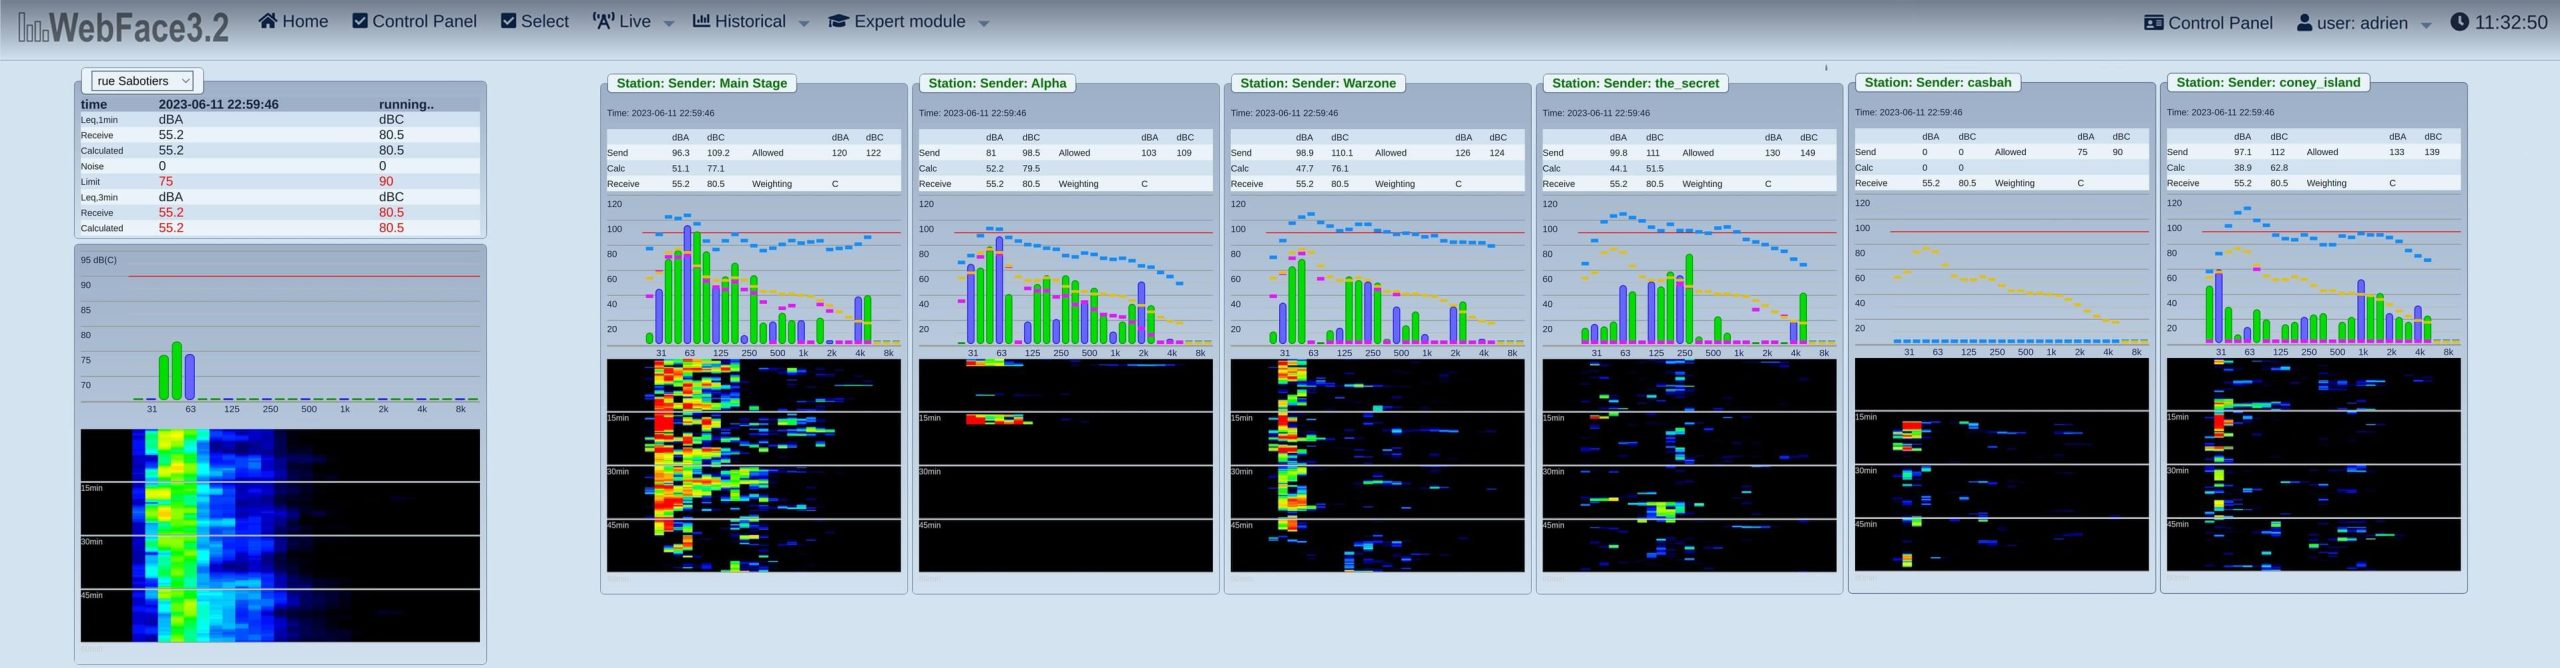
Task: Click the Main Stage spectrum bar chart
Action: click(753, 277)
